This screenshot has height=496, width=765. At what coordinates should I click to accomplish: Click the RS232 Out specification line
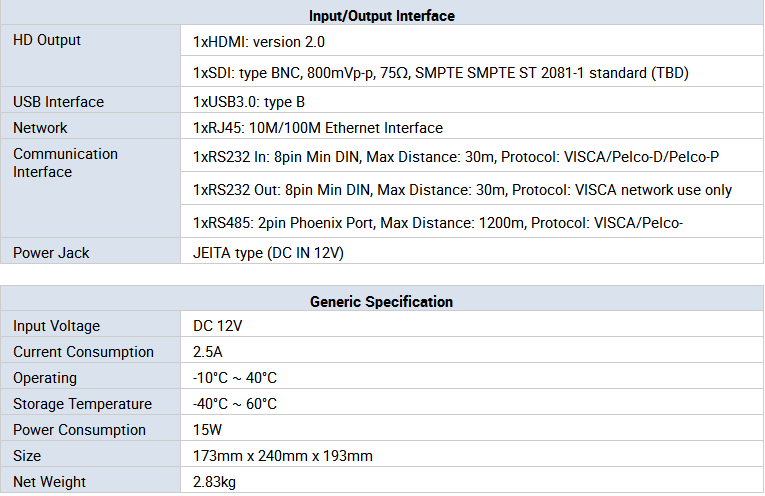(x=462, y=189)
